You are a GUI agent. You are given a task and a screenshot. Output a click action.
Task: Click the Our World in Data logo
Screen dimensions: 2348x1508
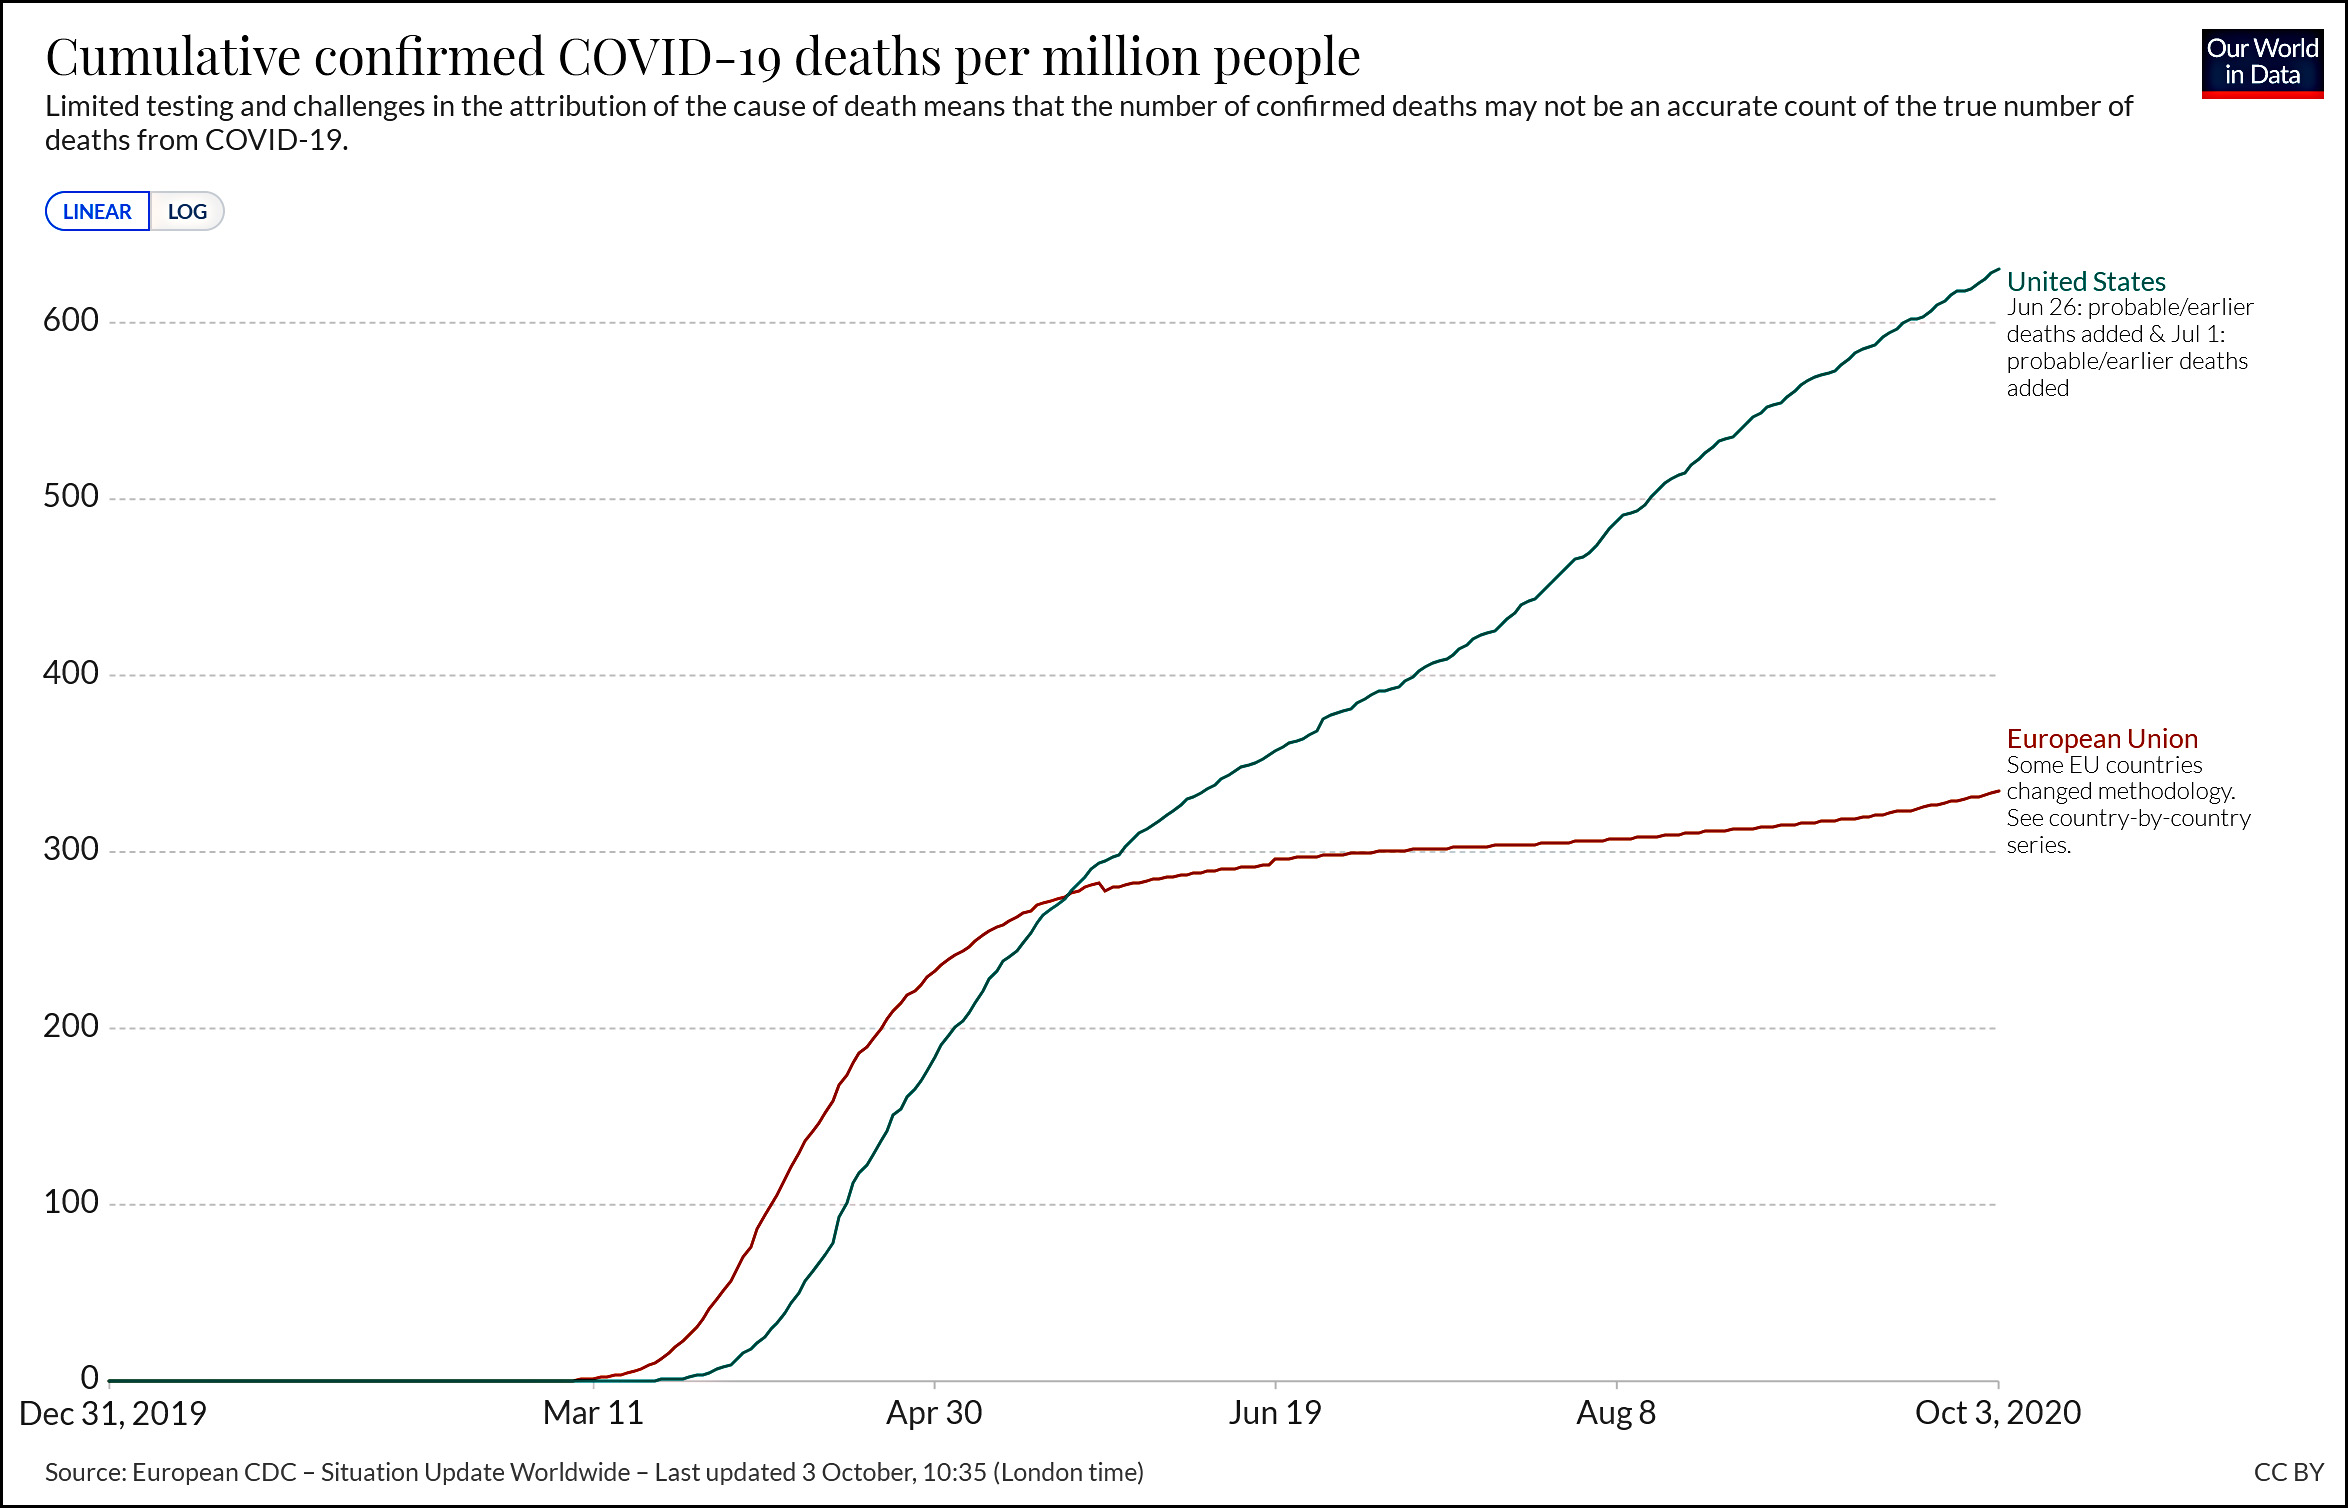pyautogui.click(x=2261, y=63)
